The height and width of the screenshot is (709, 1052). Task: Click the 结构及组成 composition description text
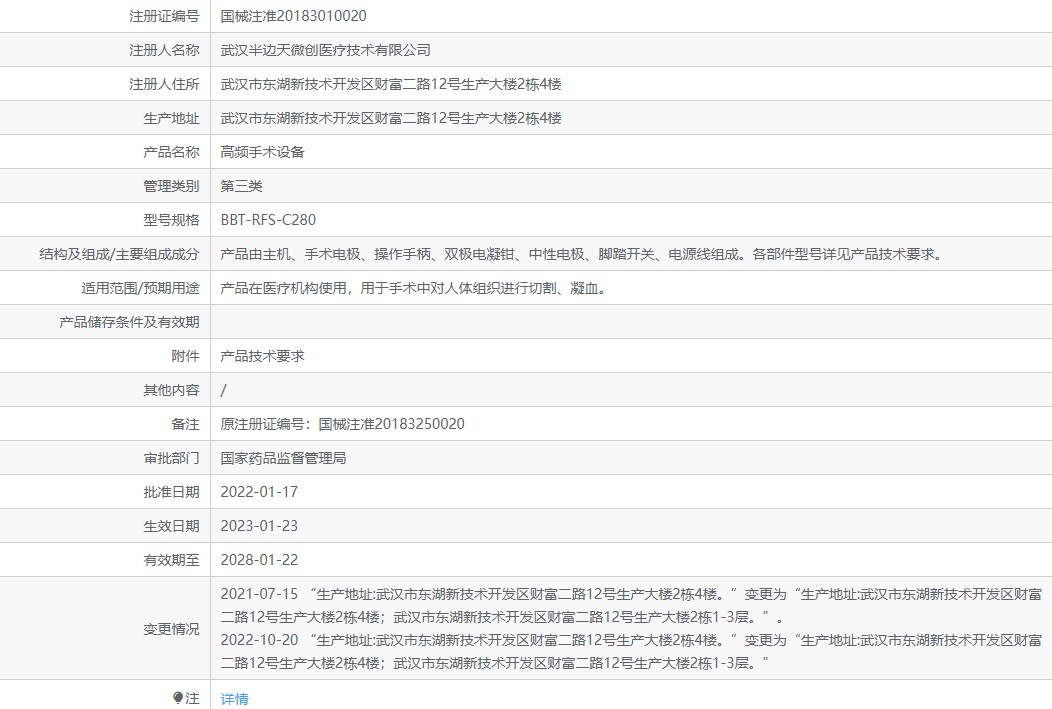click(x=582, y=254)
